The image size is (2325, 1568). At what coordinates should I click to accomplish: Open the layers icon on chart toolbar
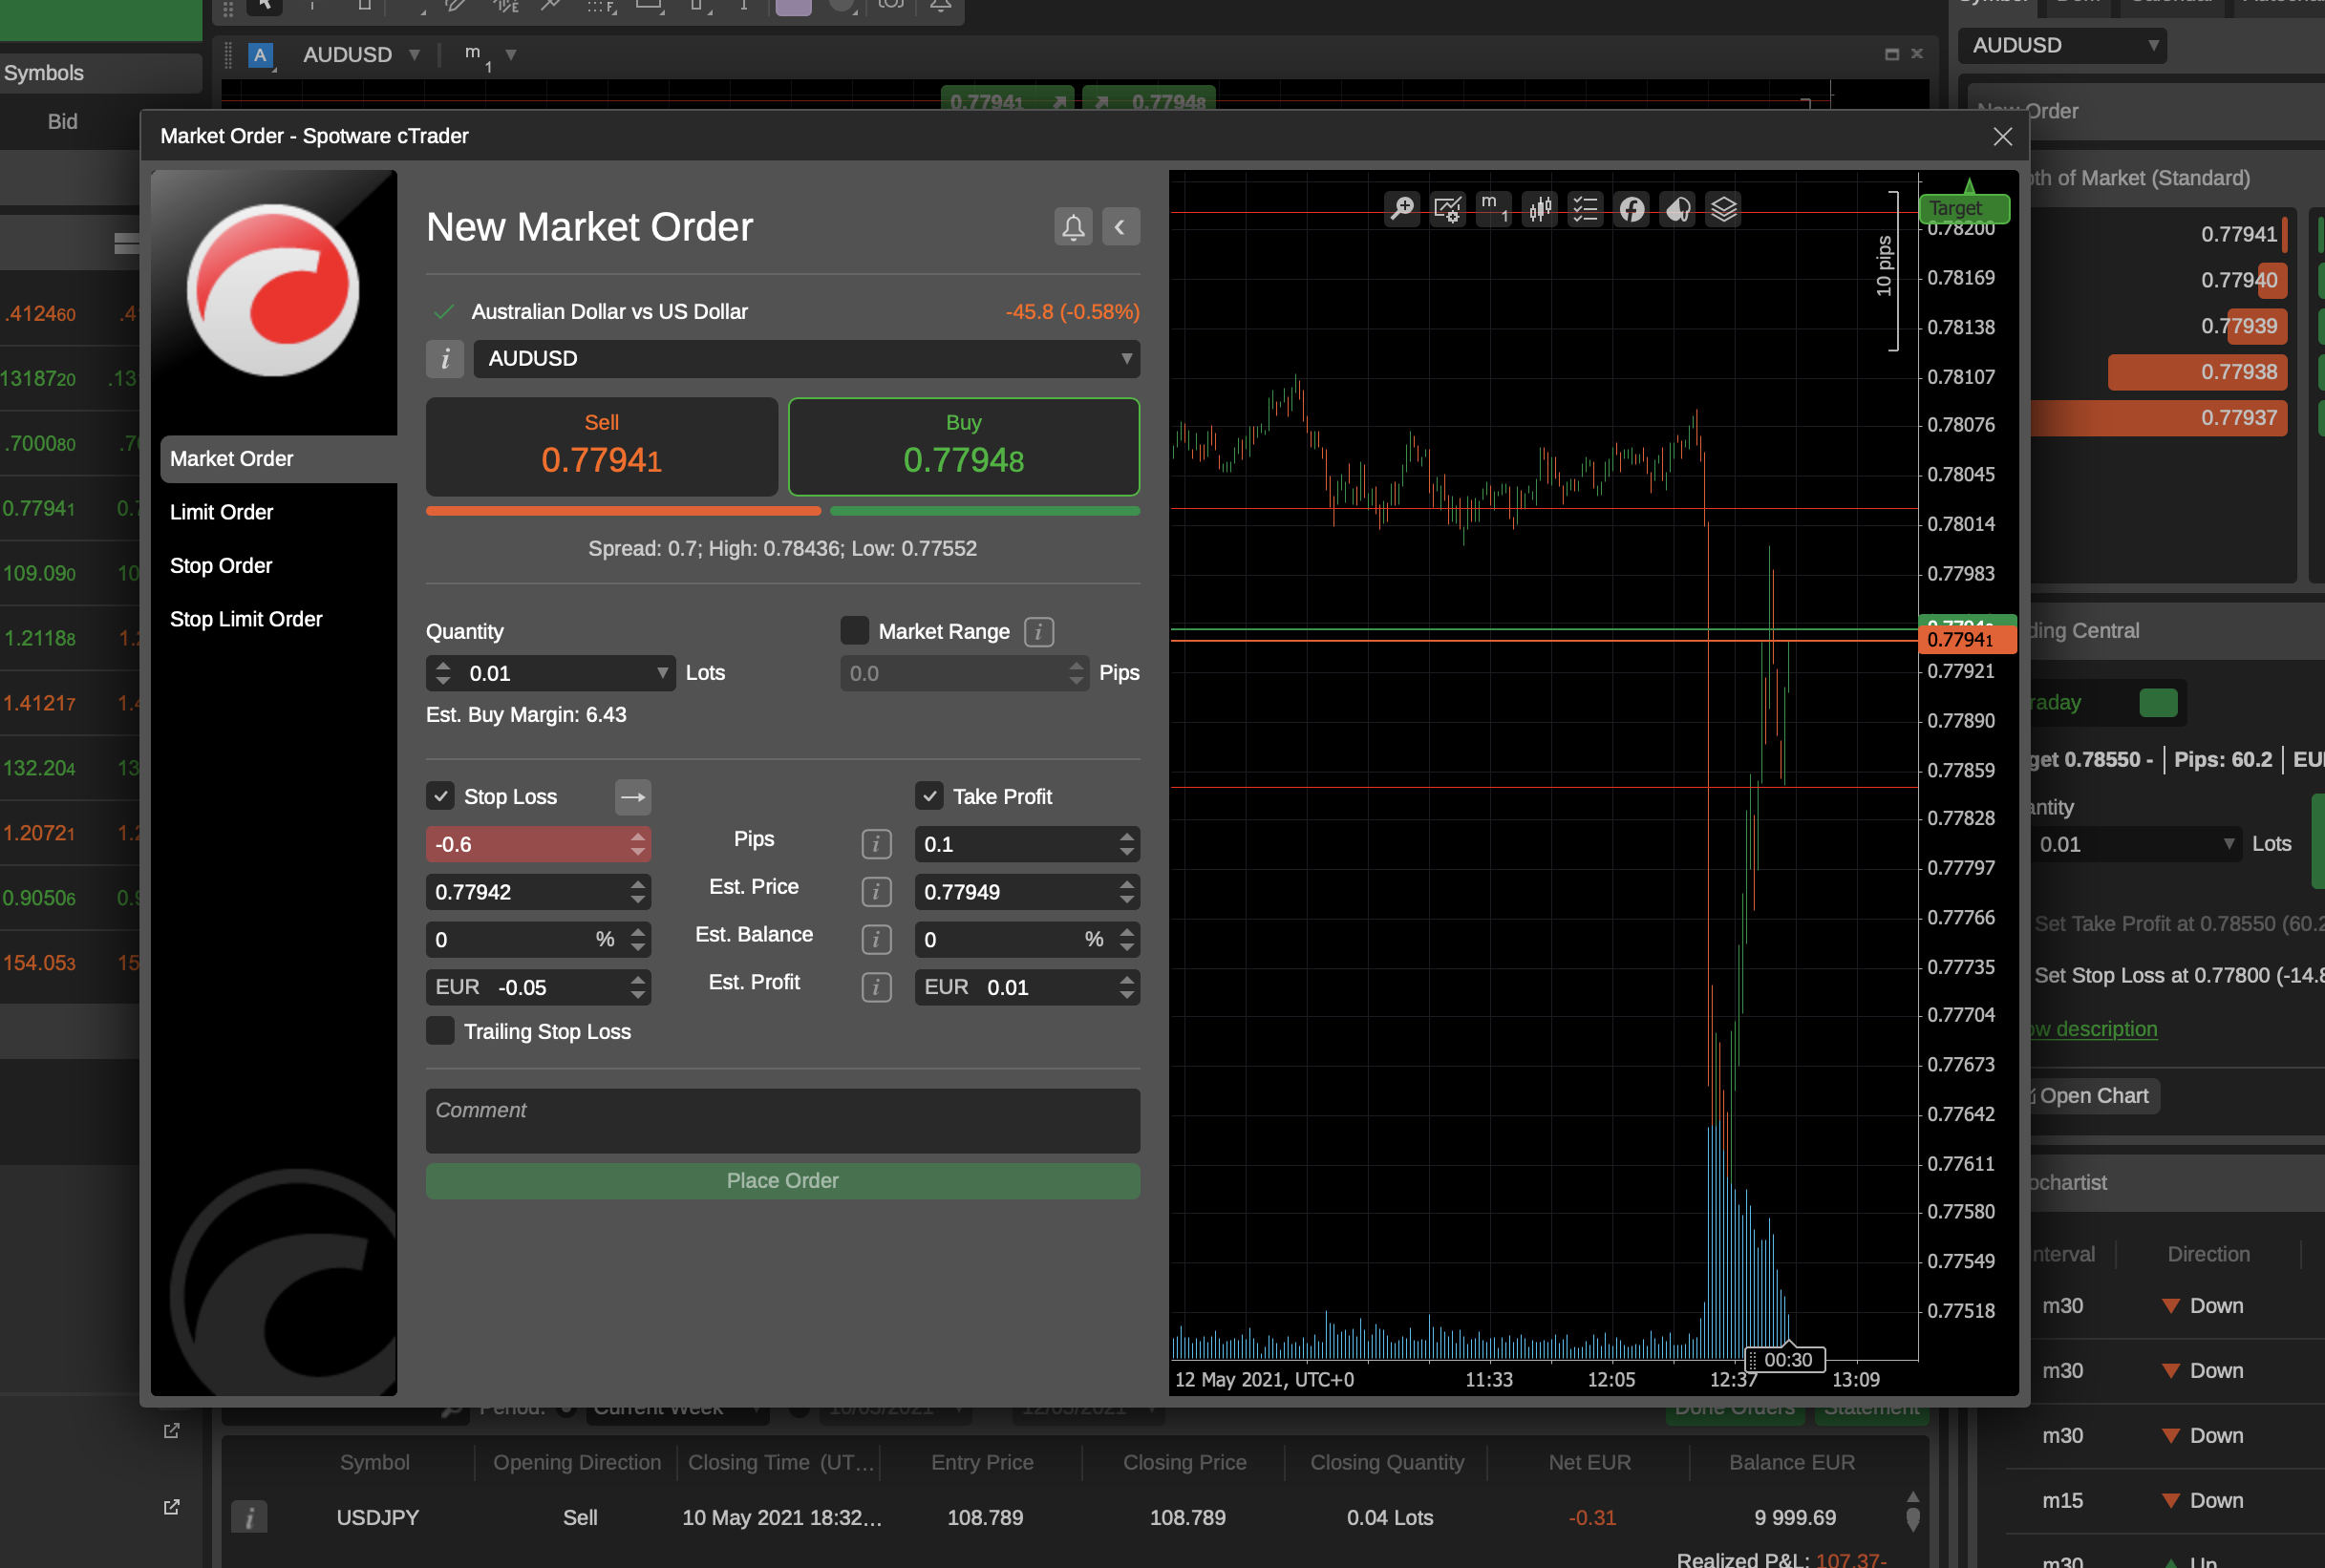[x=1724, y=208]
